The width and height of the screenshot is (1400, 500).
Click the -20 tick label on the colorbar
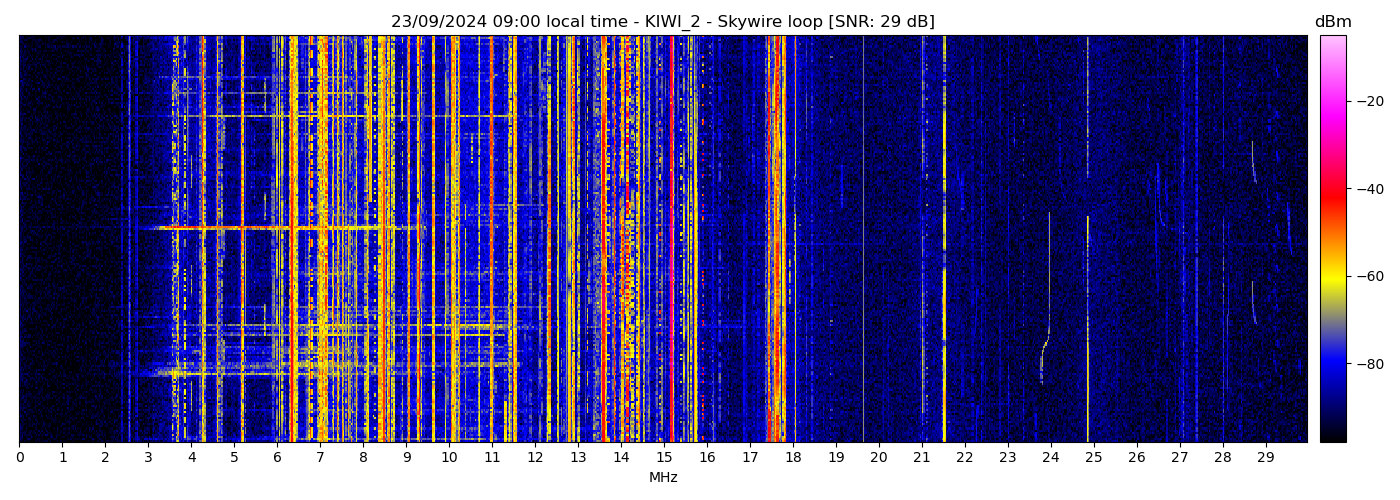point(1370,101)
